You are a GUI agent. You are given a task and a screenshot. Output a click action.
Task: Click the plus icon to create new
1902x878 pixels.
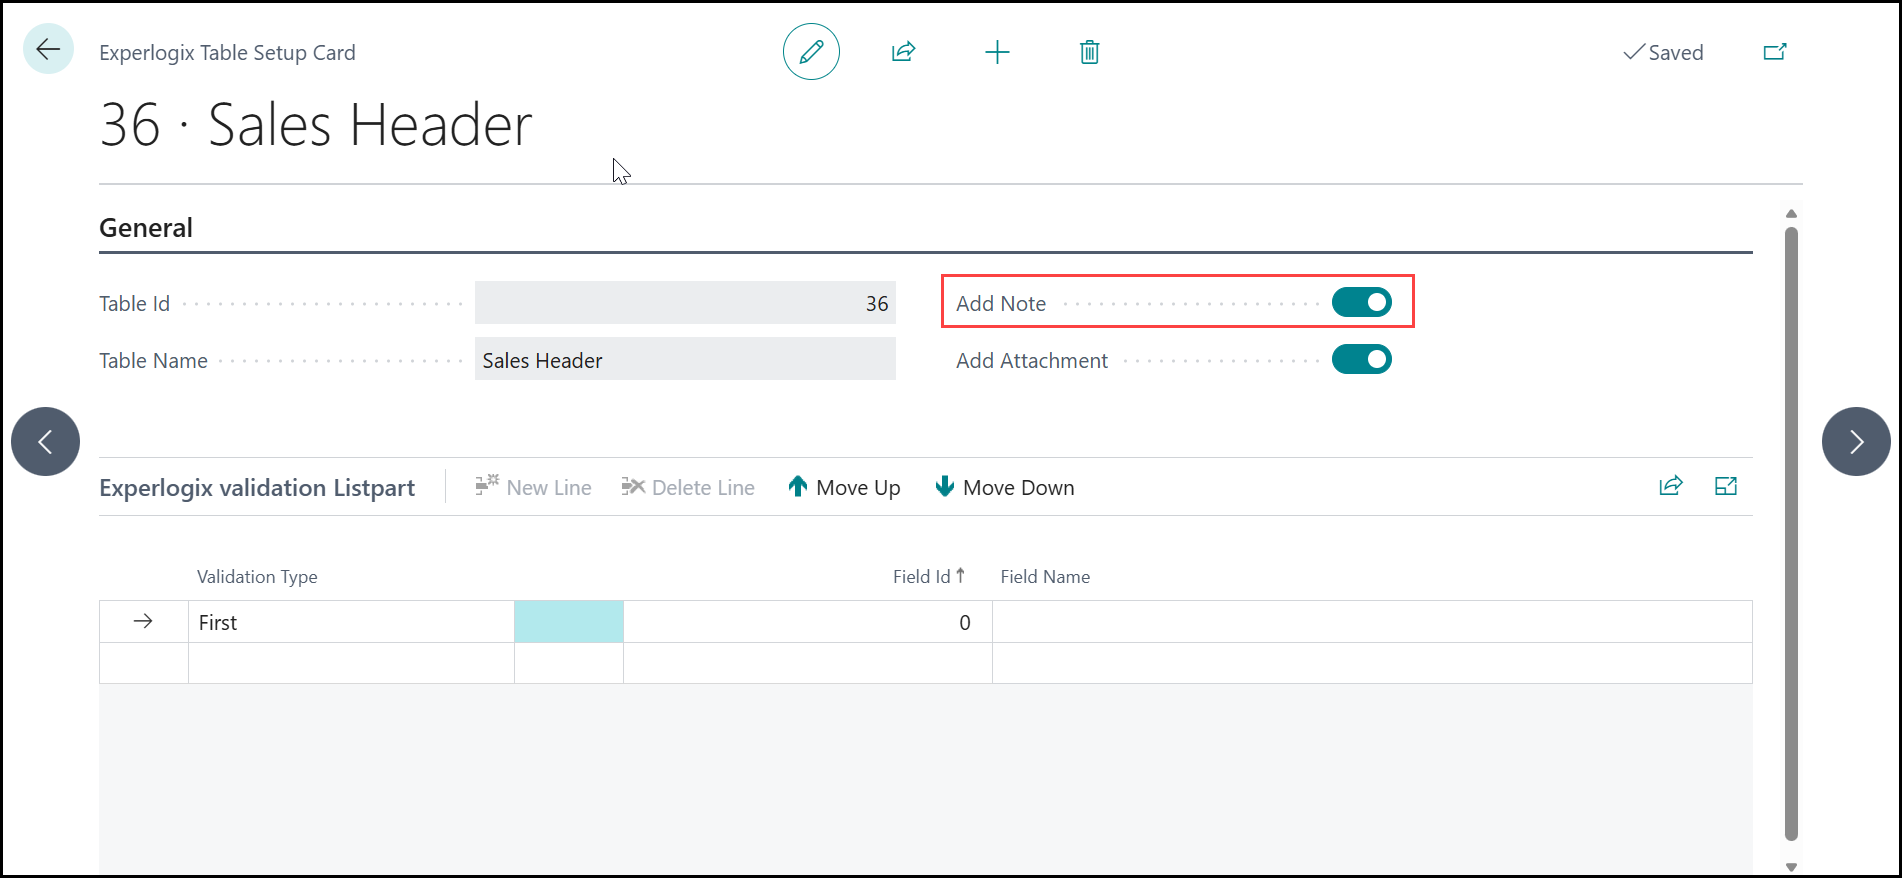(x=997, y=52)
